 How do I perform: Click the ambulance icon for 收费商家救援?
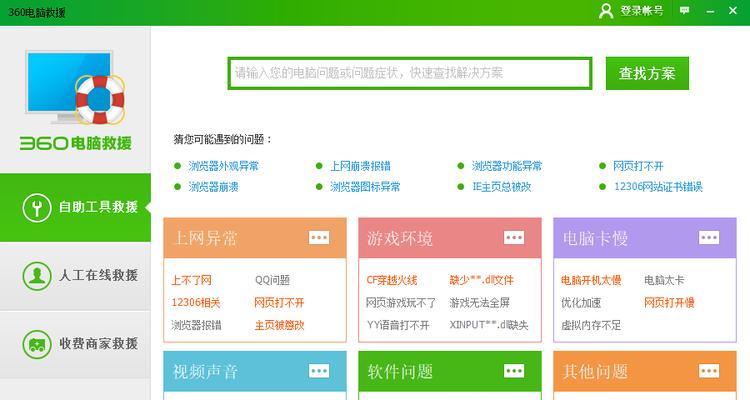click(x=37, y=344)
